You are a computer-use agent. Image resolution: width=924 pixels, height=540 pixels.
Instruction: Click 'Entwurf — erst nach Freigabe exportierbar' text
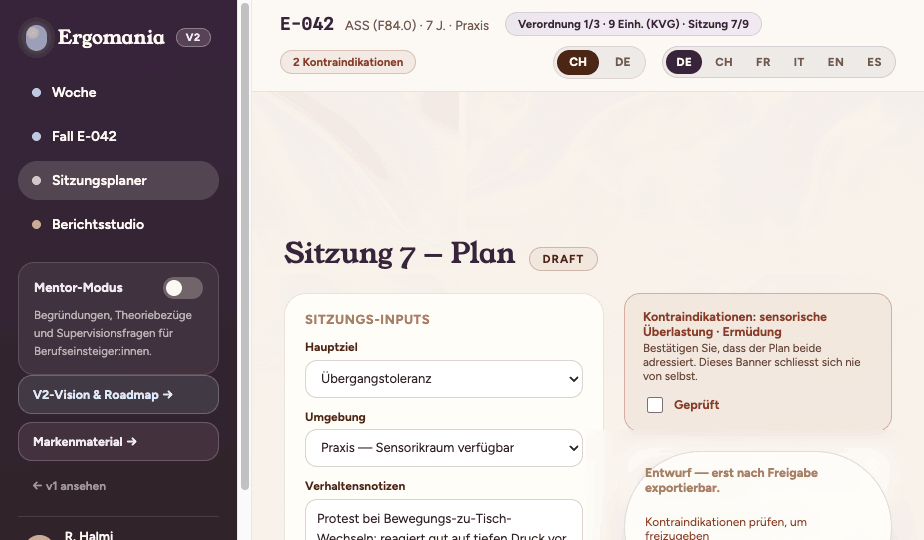pyautogui.click(x=731, y=480)
